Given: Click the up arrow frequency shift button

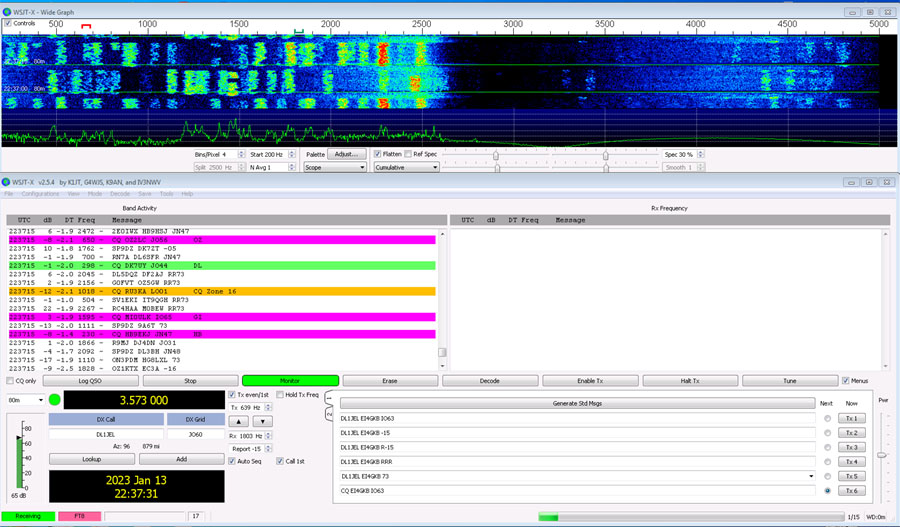Looking at the screenshot, I should [x=239, y=421].
